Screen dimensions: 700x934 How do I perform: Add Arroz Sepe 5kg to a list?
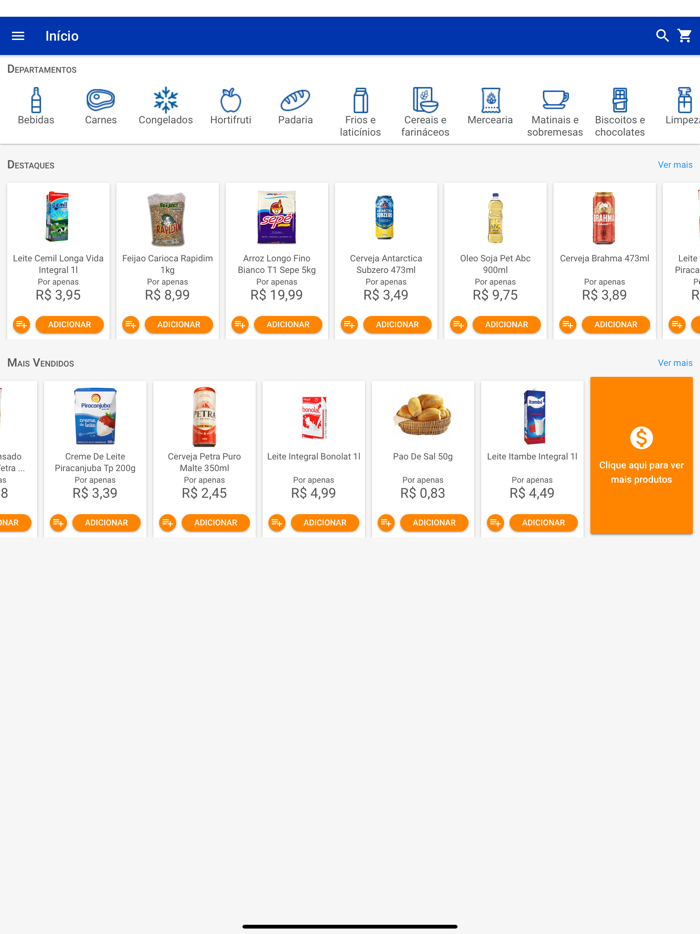tap(240, 325)
